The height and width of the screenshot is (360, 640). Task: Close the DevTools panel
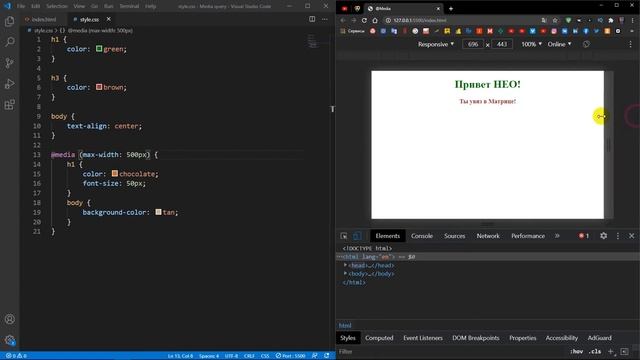point(631,236)
